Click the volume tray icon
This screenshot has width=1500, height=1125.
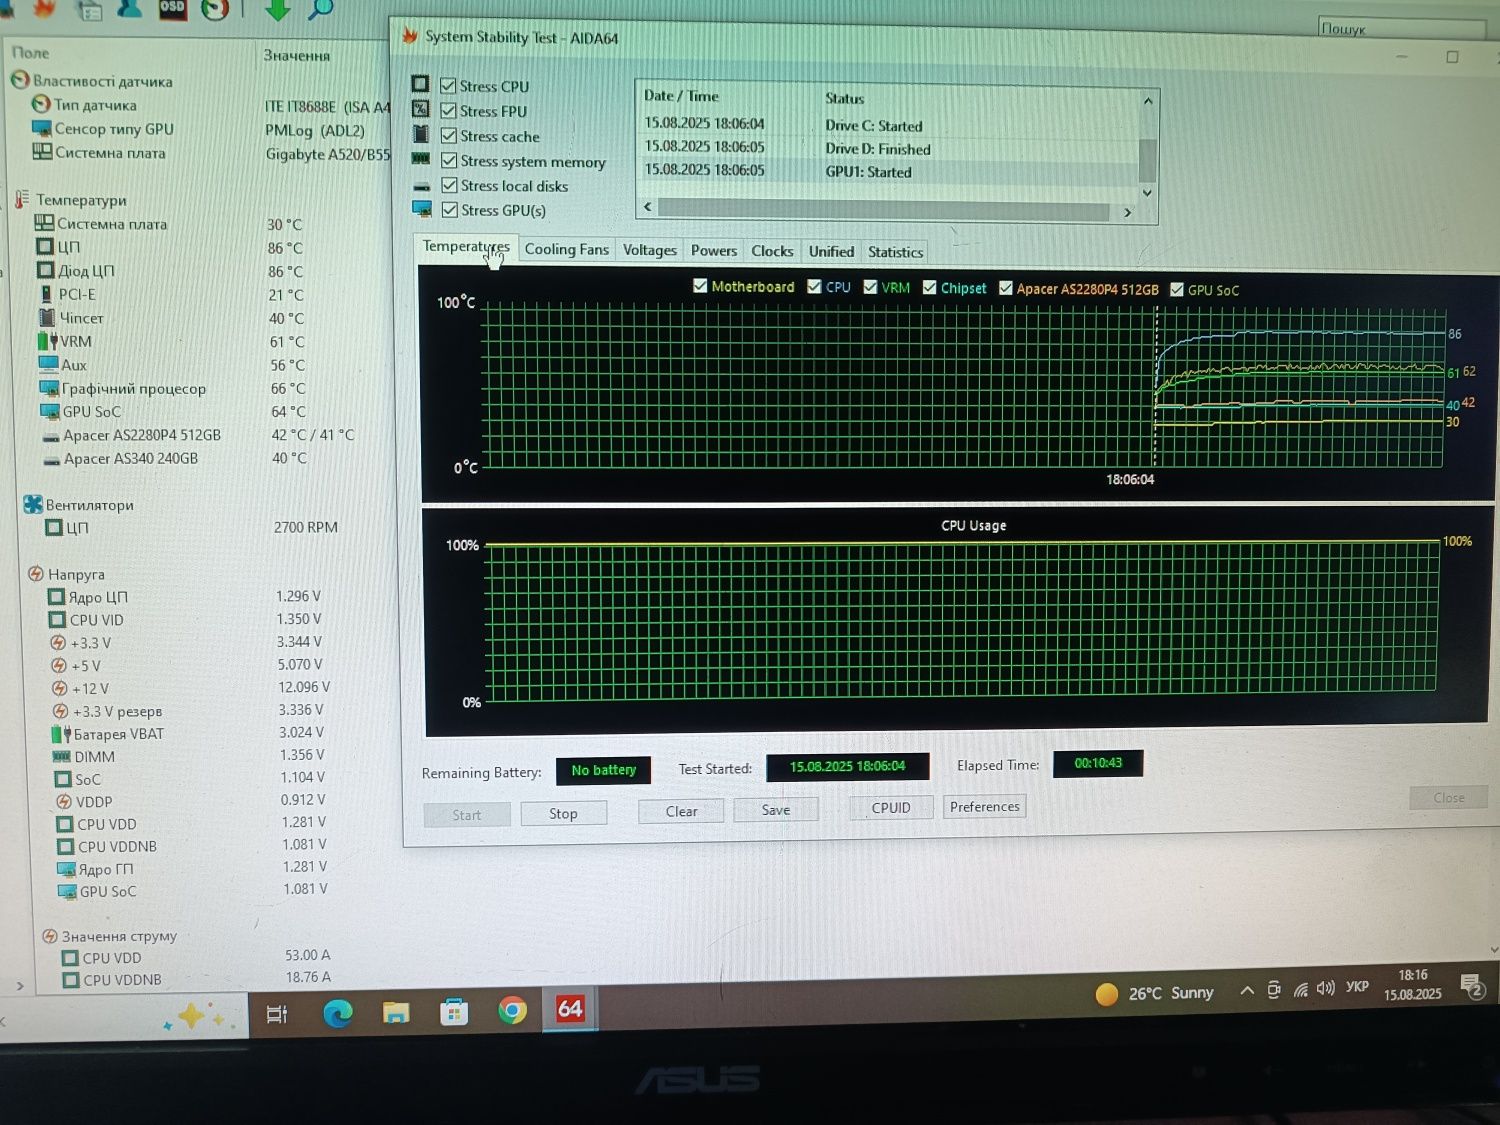[x=1325, y=988]
